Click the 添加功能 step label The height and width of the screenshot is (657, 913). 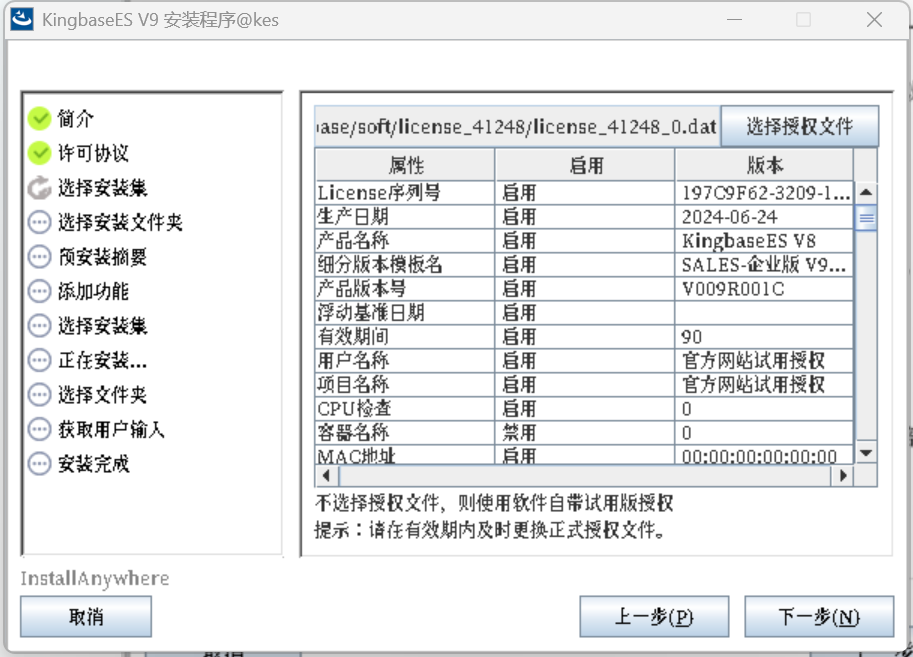93,291
